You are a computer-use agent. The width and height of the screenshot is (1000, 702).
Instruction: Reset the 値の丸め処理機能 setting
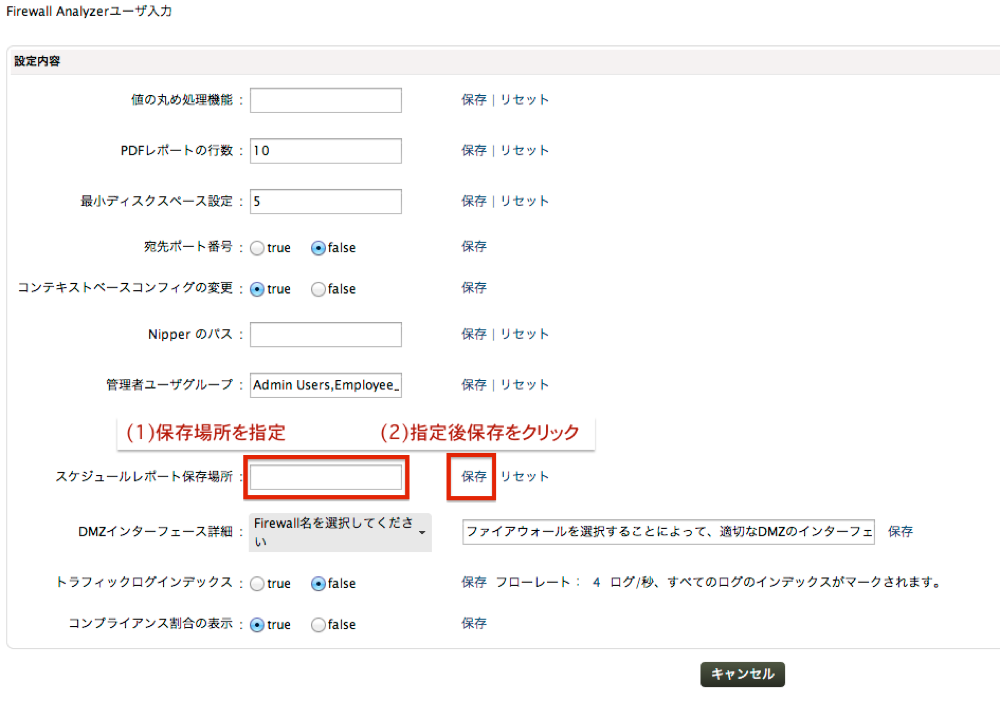click(x=524, y=99)
